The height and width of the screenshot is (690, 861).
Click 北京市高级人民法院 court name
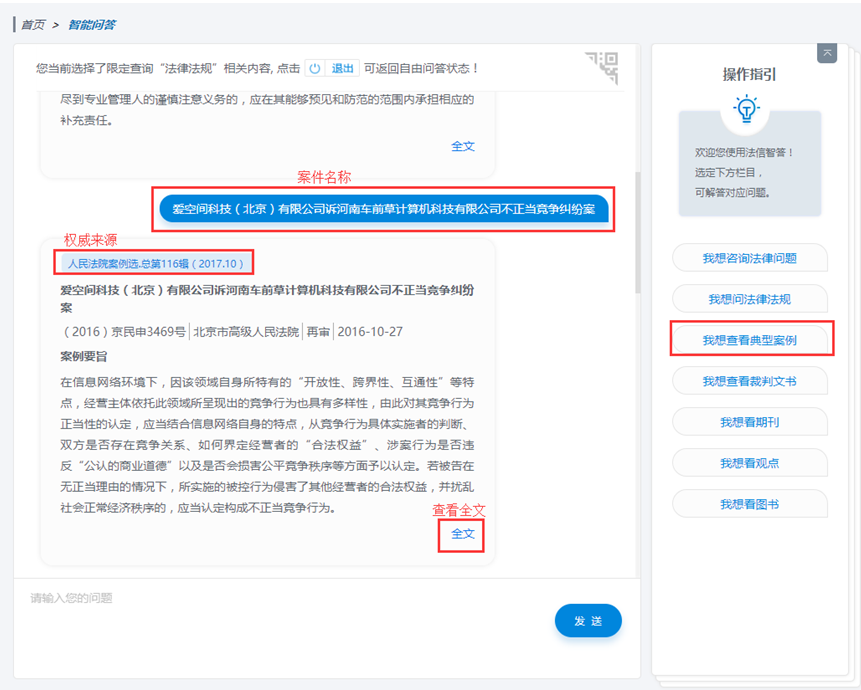(x=246, y=332)
